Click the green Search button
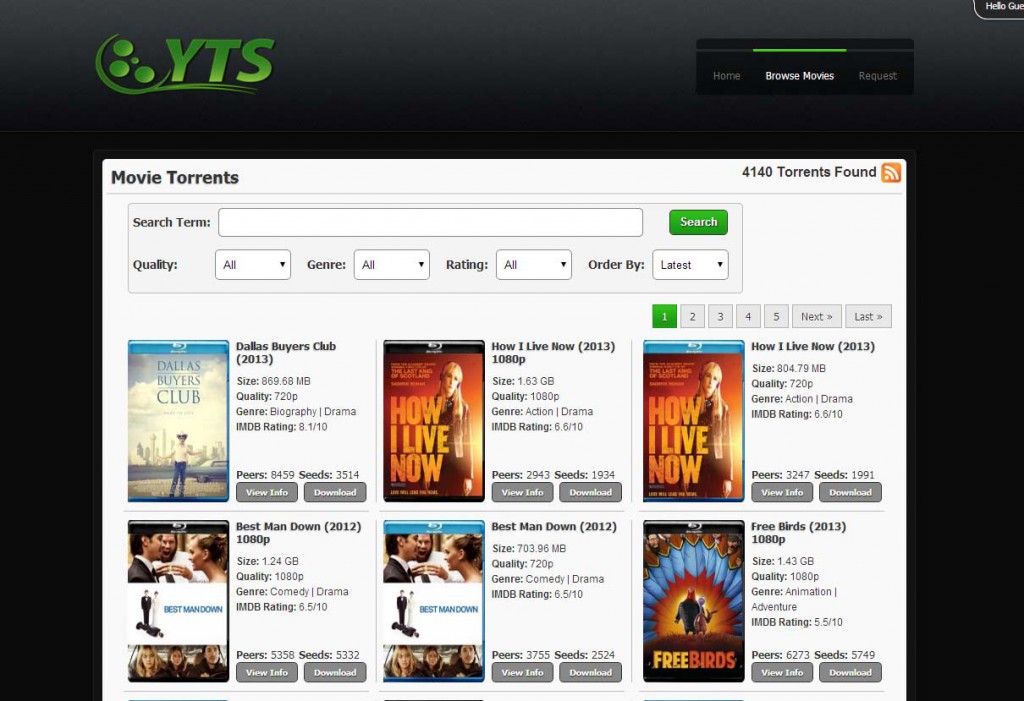Image resolution: width=1024 pixels, height=701 pixels. click(x=698, y=222)
